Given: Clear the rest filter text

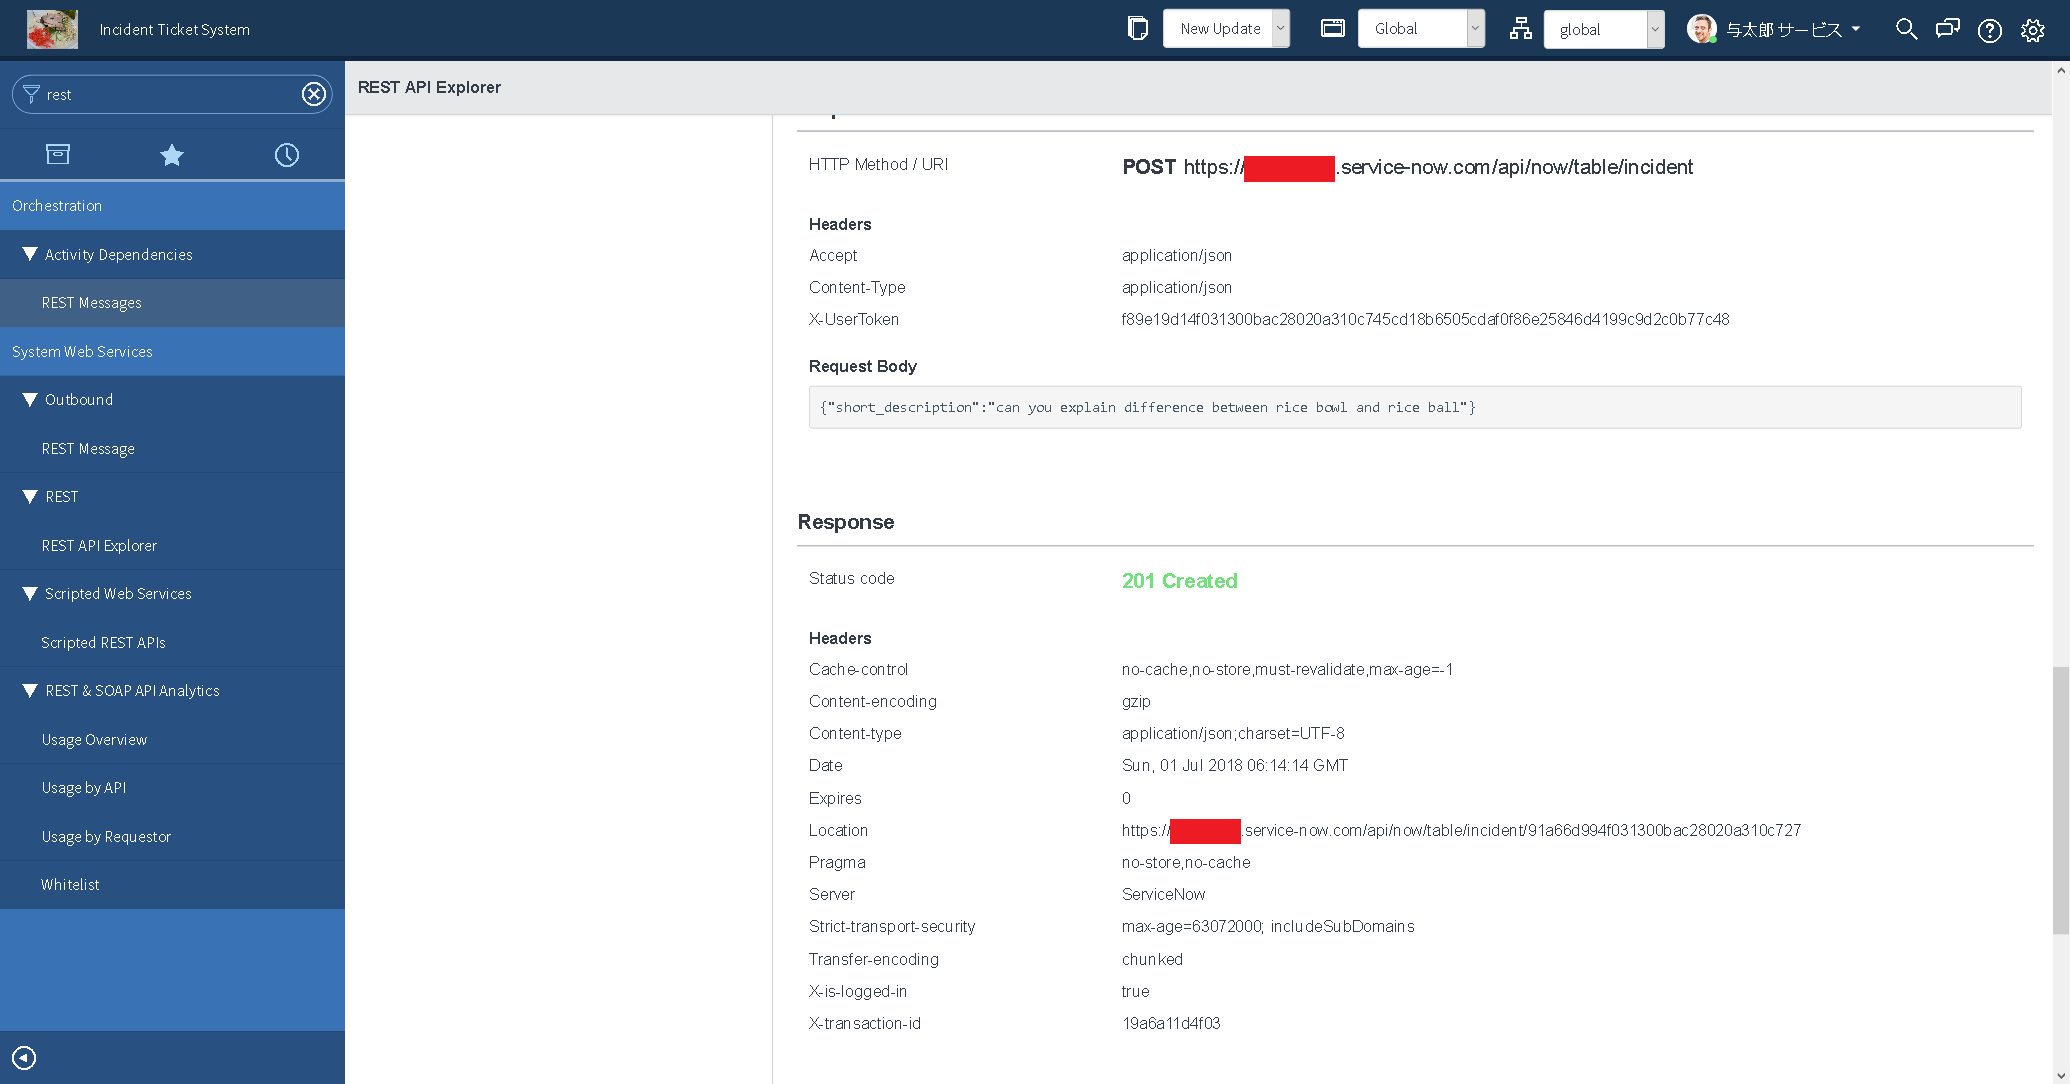Looking at the screenshot, I should tap(313, 94).
